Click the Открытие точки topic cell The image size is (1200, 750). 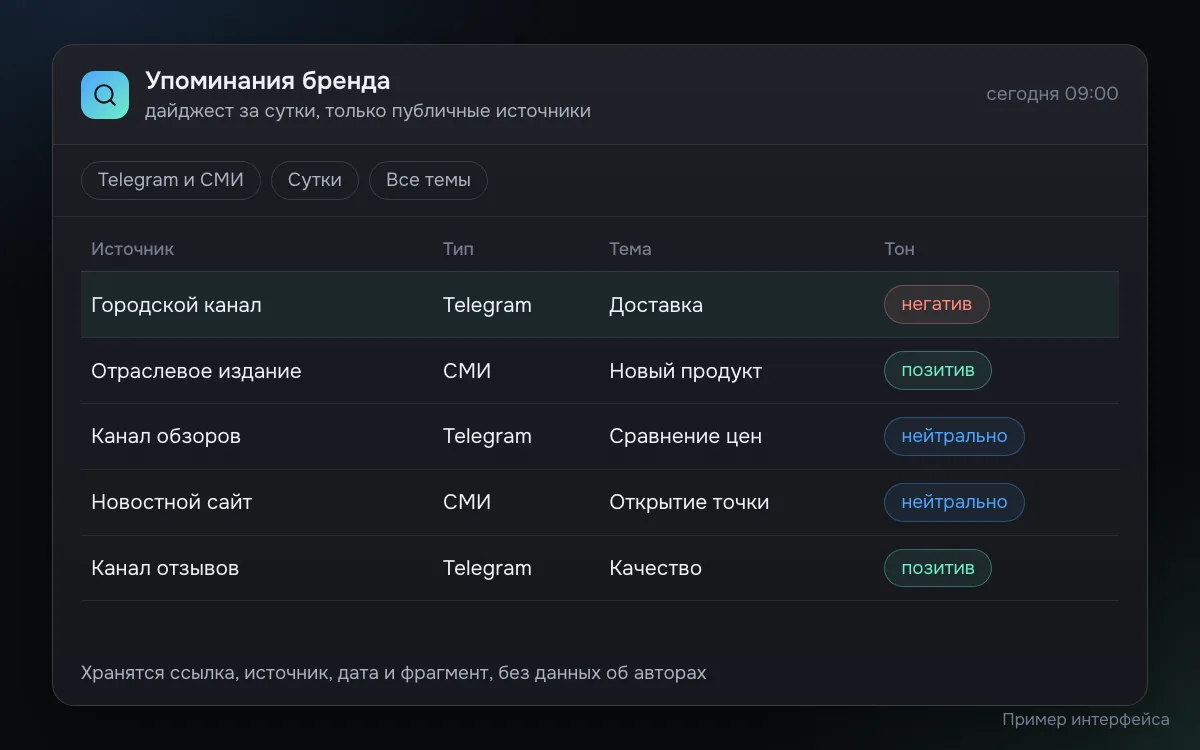coord(689,502)
